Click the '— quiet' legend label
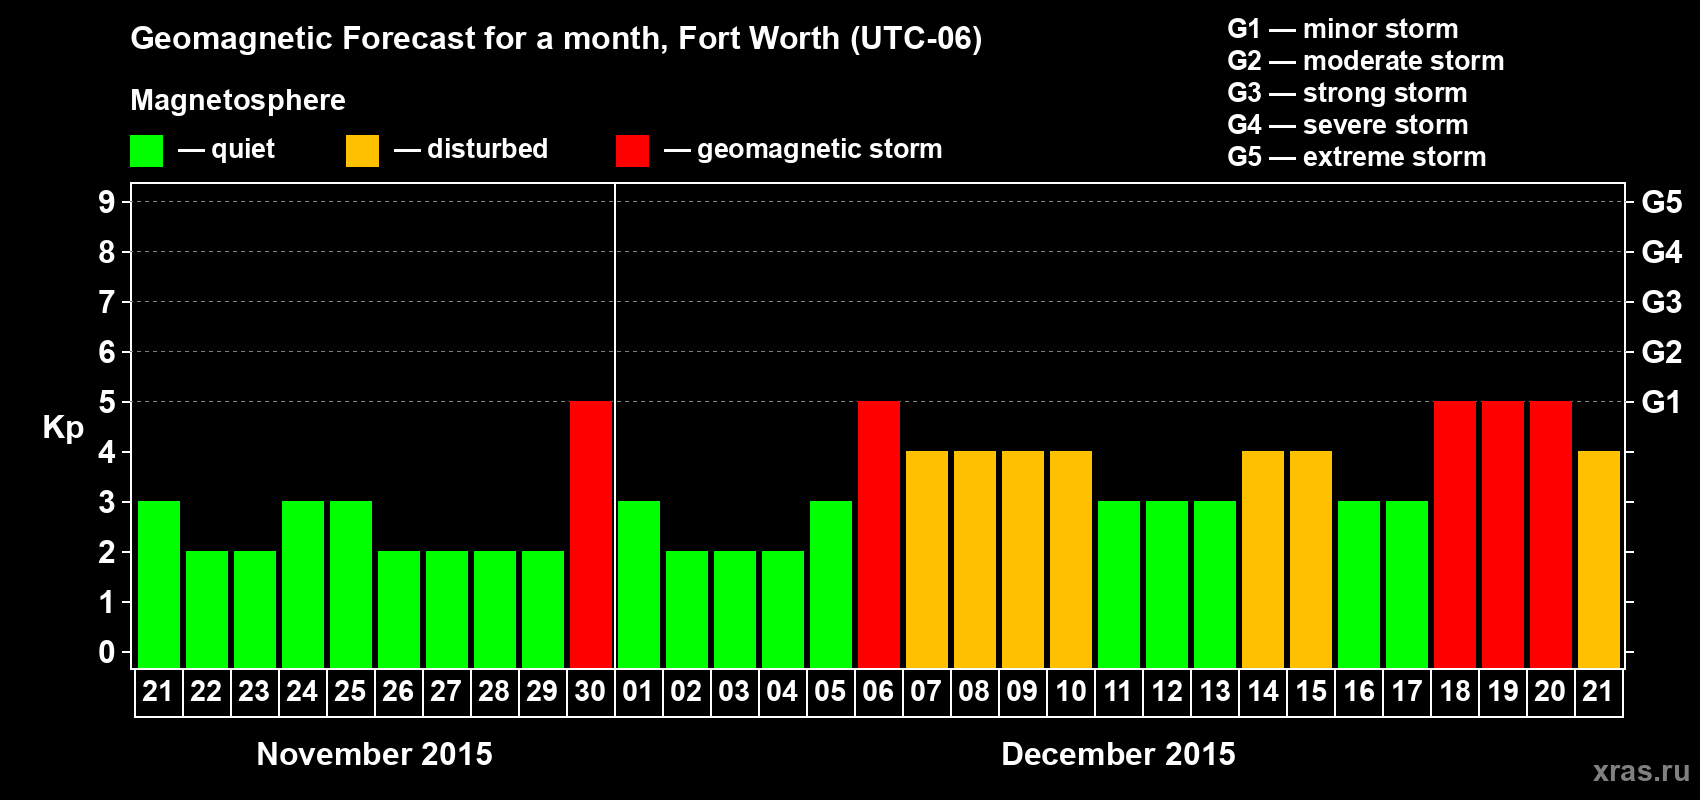 click(x=226, y=150)
